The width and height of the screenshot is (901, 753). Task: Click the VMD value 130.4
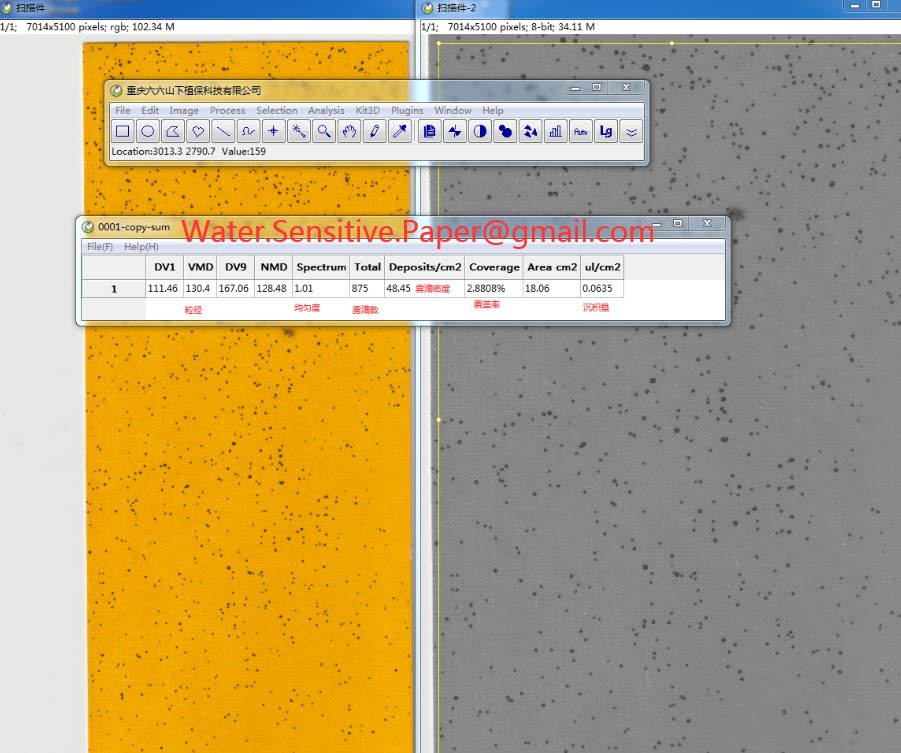click(x=198, y=289)
